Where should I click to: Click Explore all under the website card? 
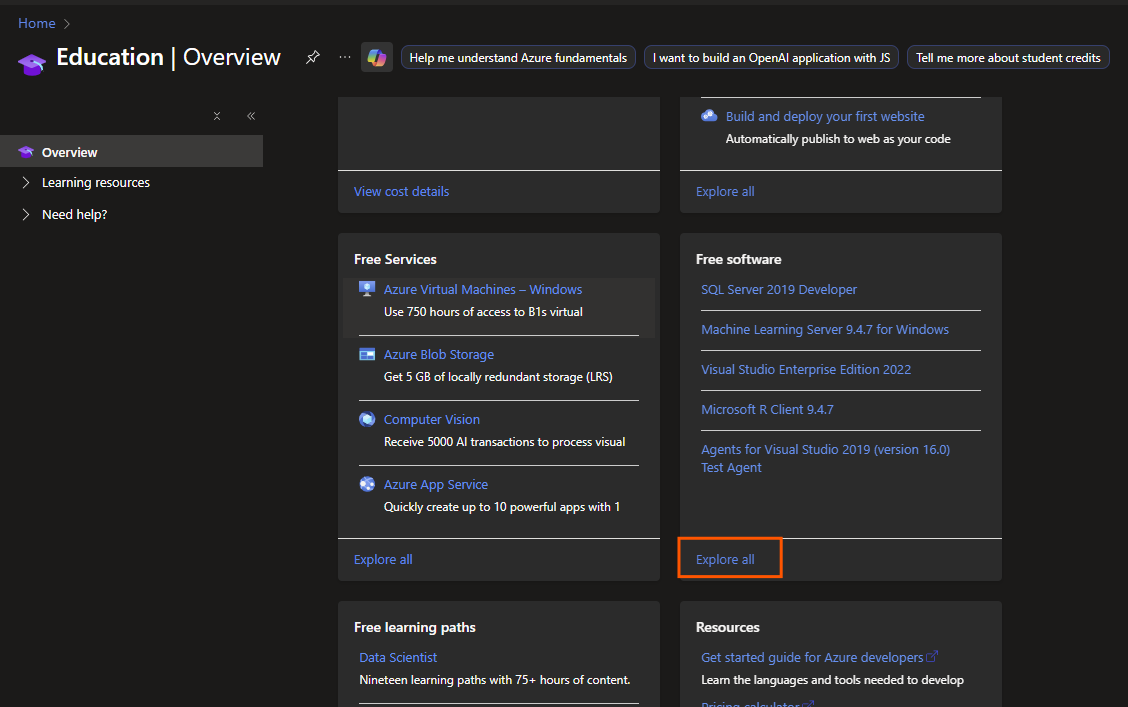coord(725,191)
